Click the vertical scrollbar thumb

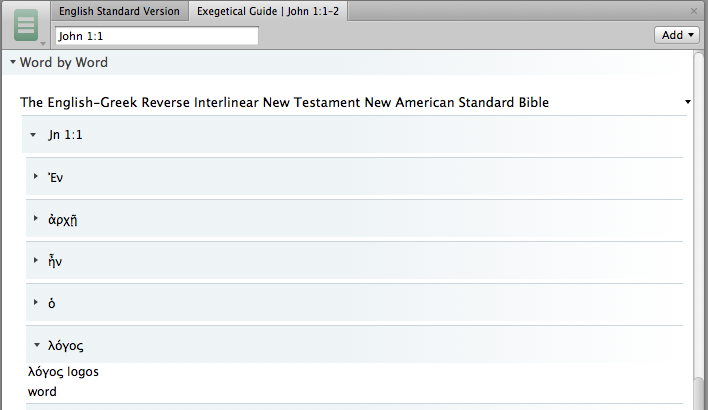tap(699, 393)
